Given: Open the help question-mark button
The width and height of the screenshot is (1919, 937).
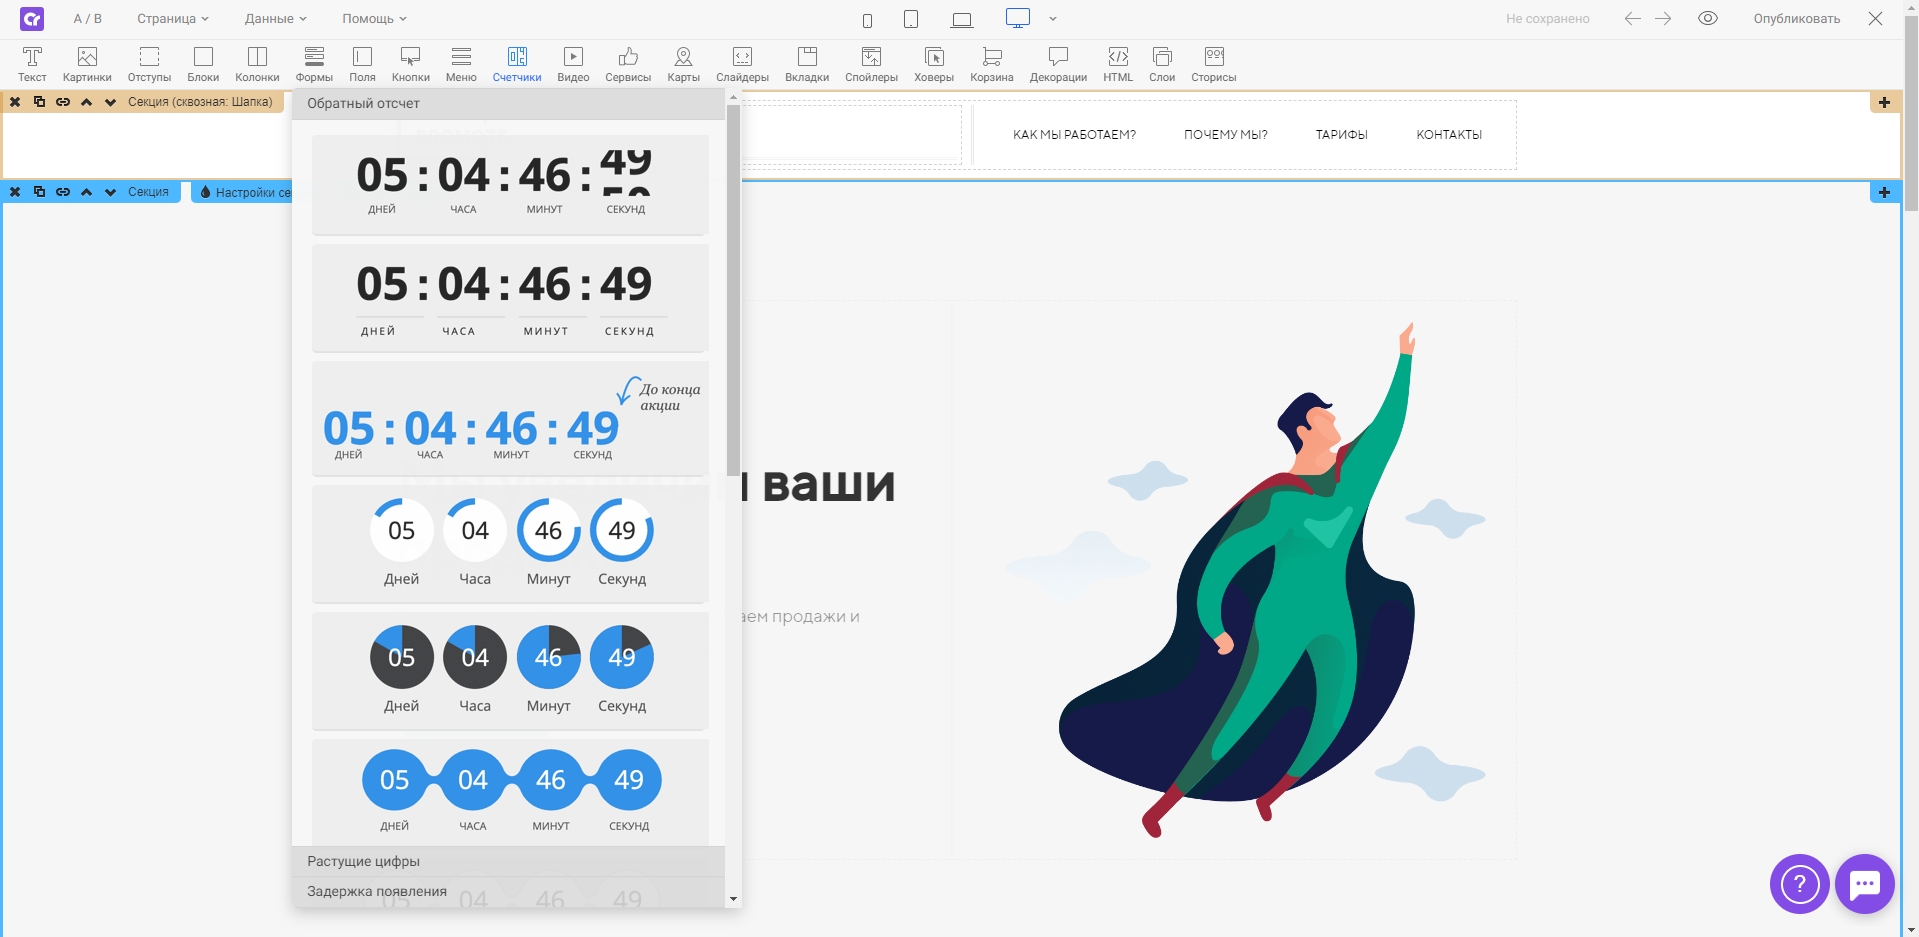Looking at the screenshot, I should point(1799,884).
